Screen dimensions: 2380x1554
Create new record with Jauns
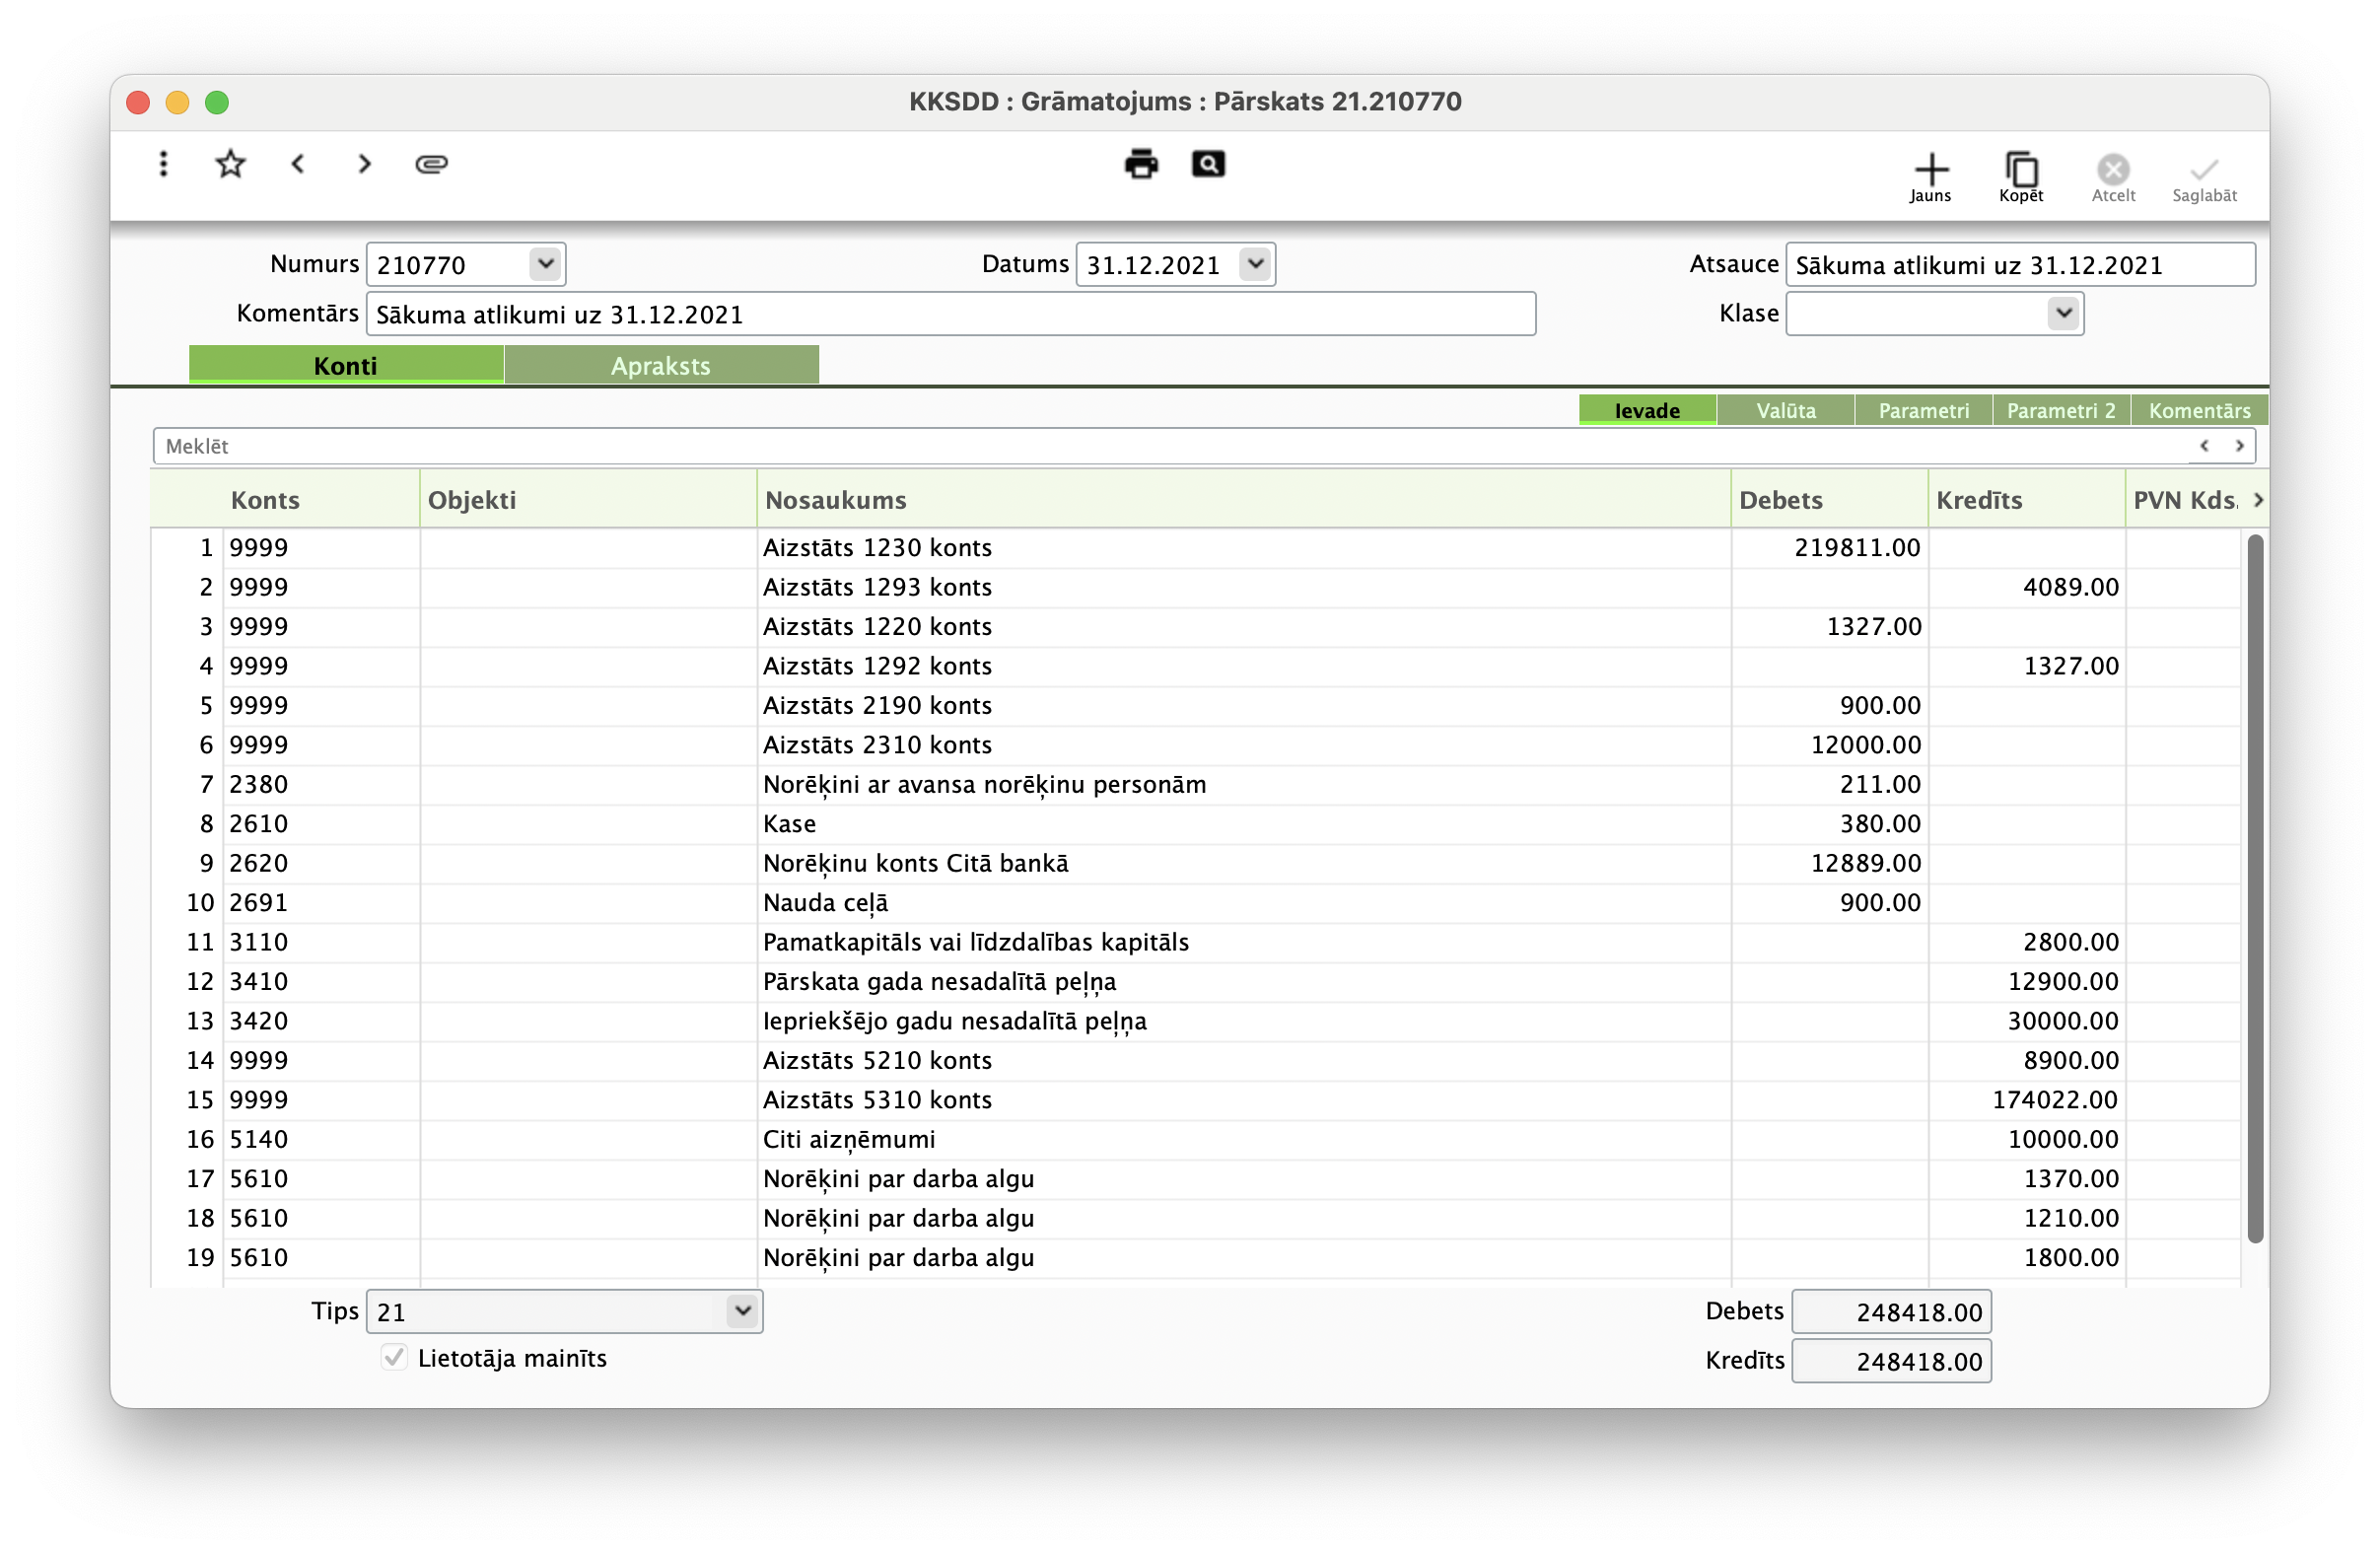[x=1930, y=177]
